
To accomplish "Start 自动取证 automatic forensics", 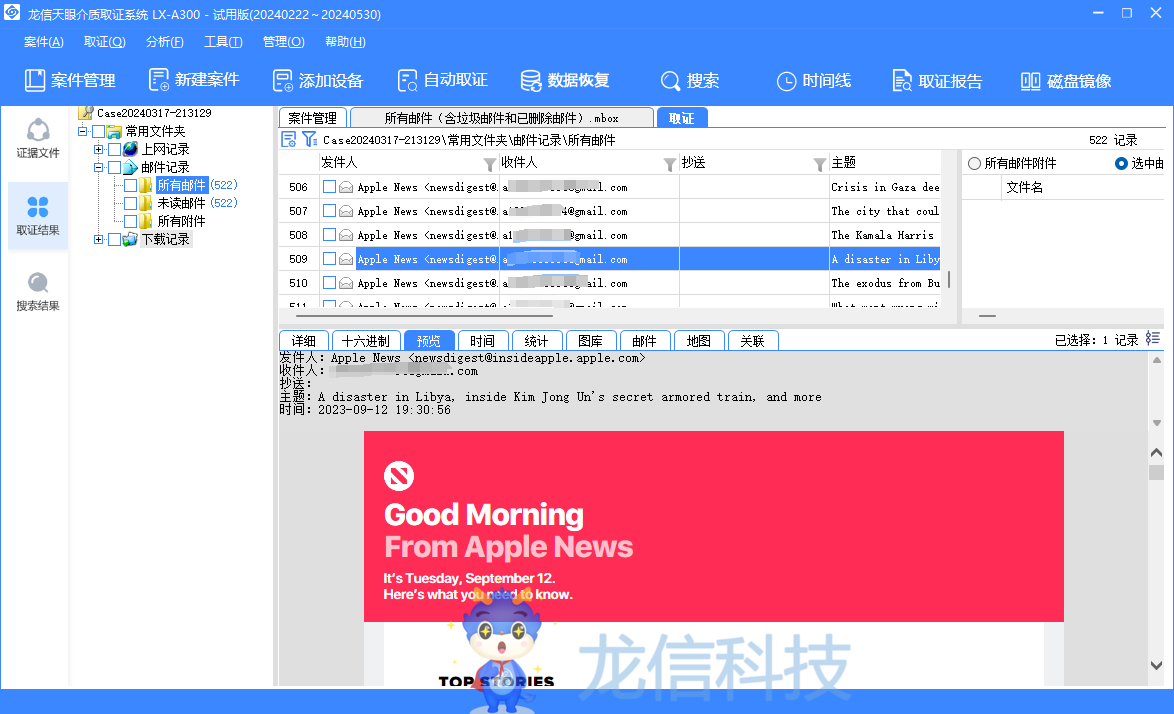I will 442,81.
